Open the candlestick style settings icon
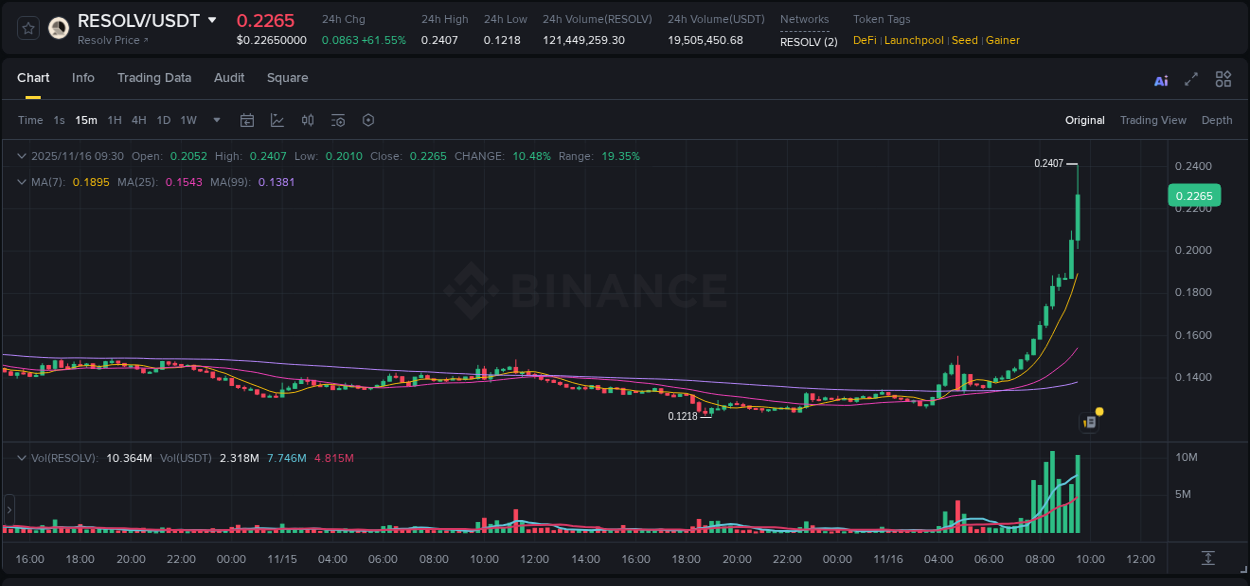The height and width of the screenshot is (586, 1250). 307,120
